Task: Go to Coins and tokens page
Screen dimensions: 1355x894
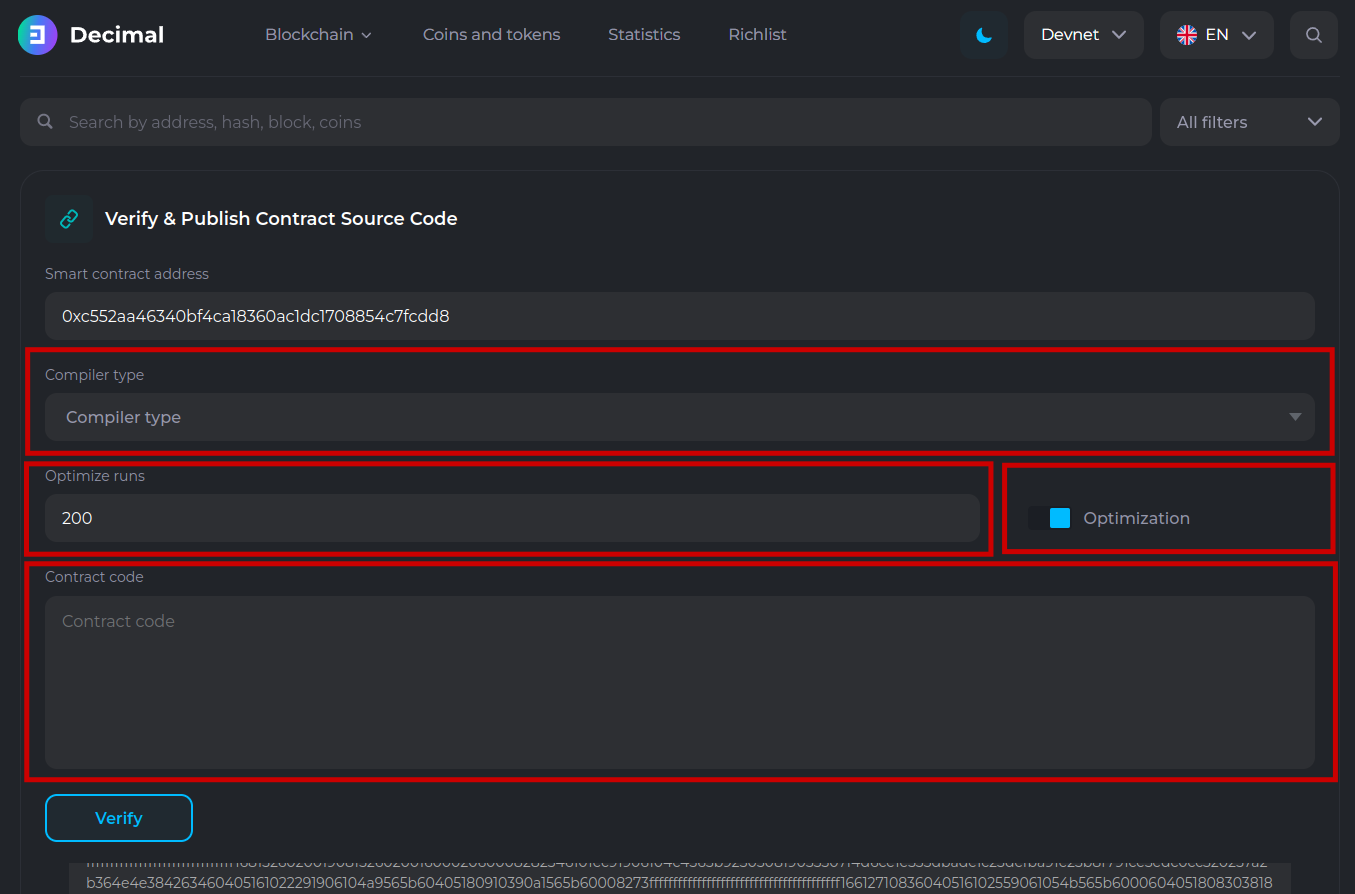Action: click(x=491, y=35)
